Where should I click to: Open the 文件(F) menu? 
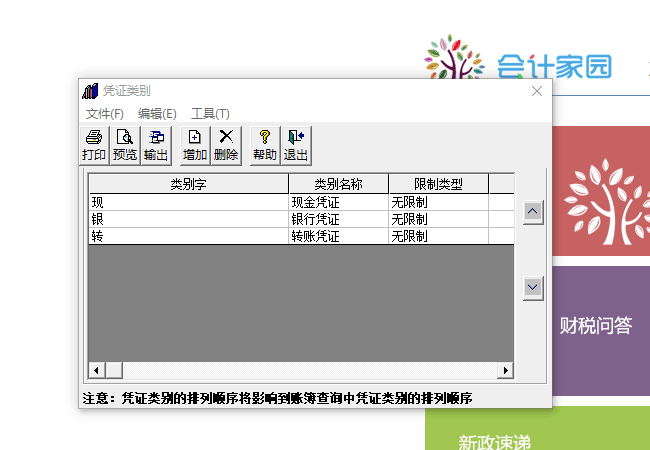pyautogui.click(x=104, y=114)
